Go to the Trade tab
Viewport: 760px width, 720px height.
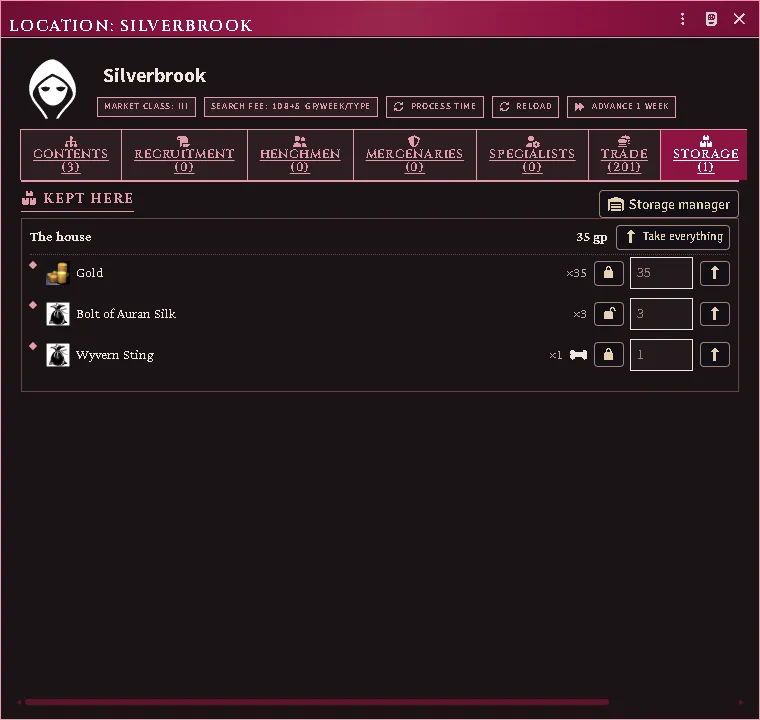pyautogui.click(x=624, y=155)
